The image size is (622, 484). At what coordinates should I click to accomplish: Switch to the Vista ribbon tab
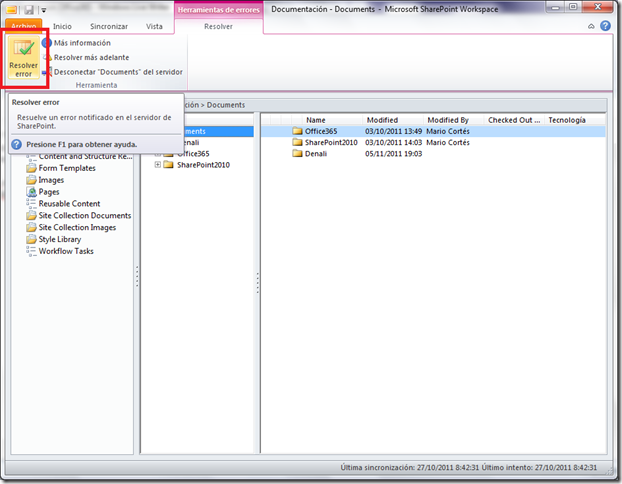point(154,26)
